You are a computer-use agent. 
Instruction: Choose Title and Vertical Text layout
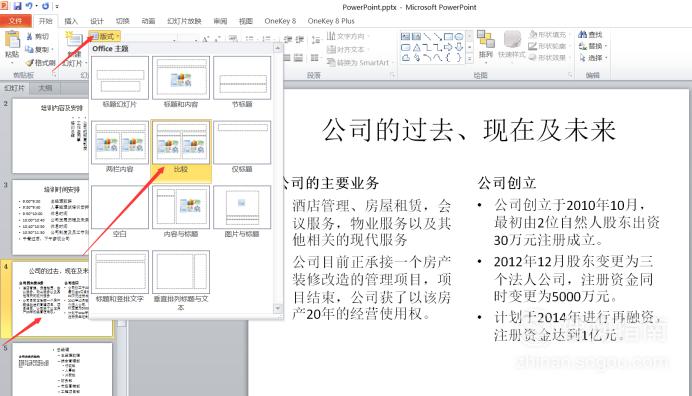click(x=120, y=277)
